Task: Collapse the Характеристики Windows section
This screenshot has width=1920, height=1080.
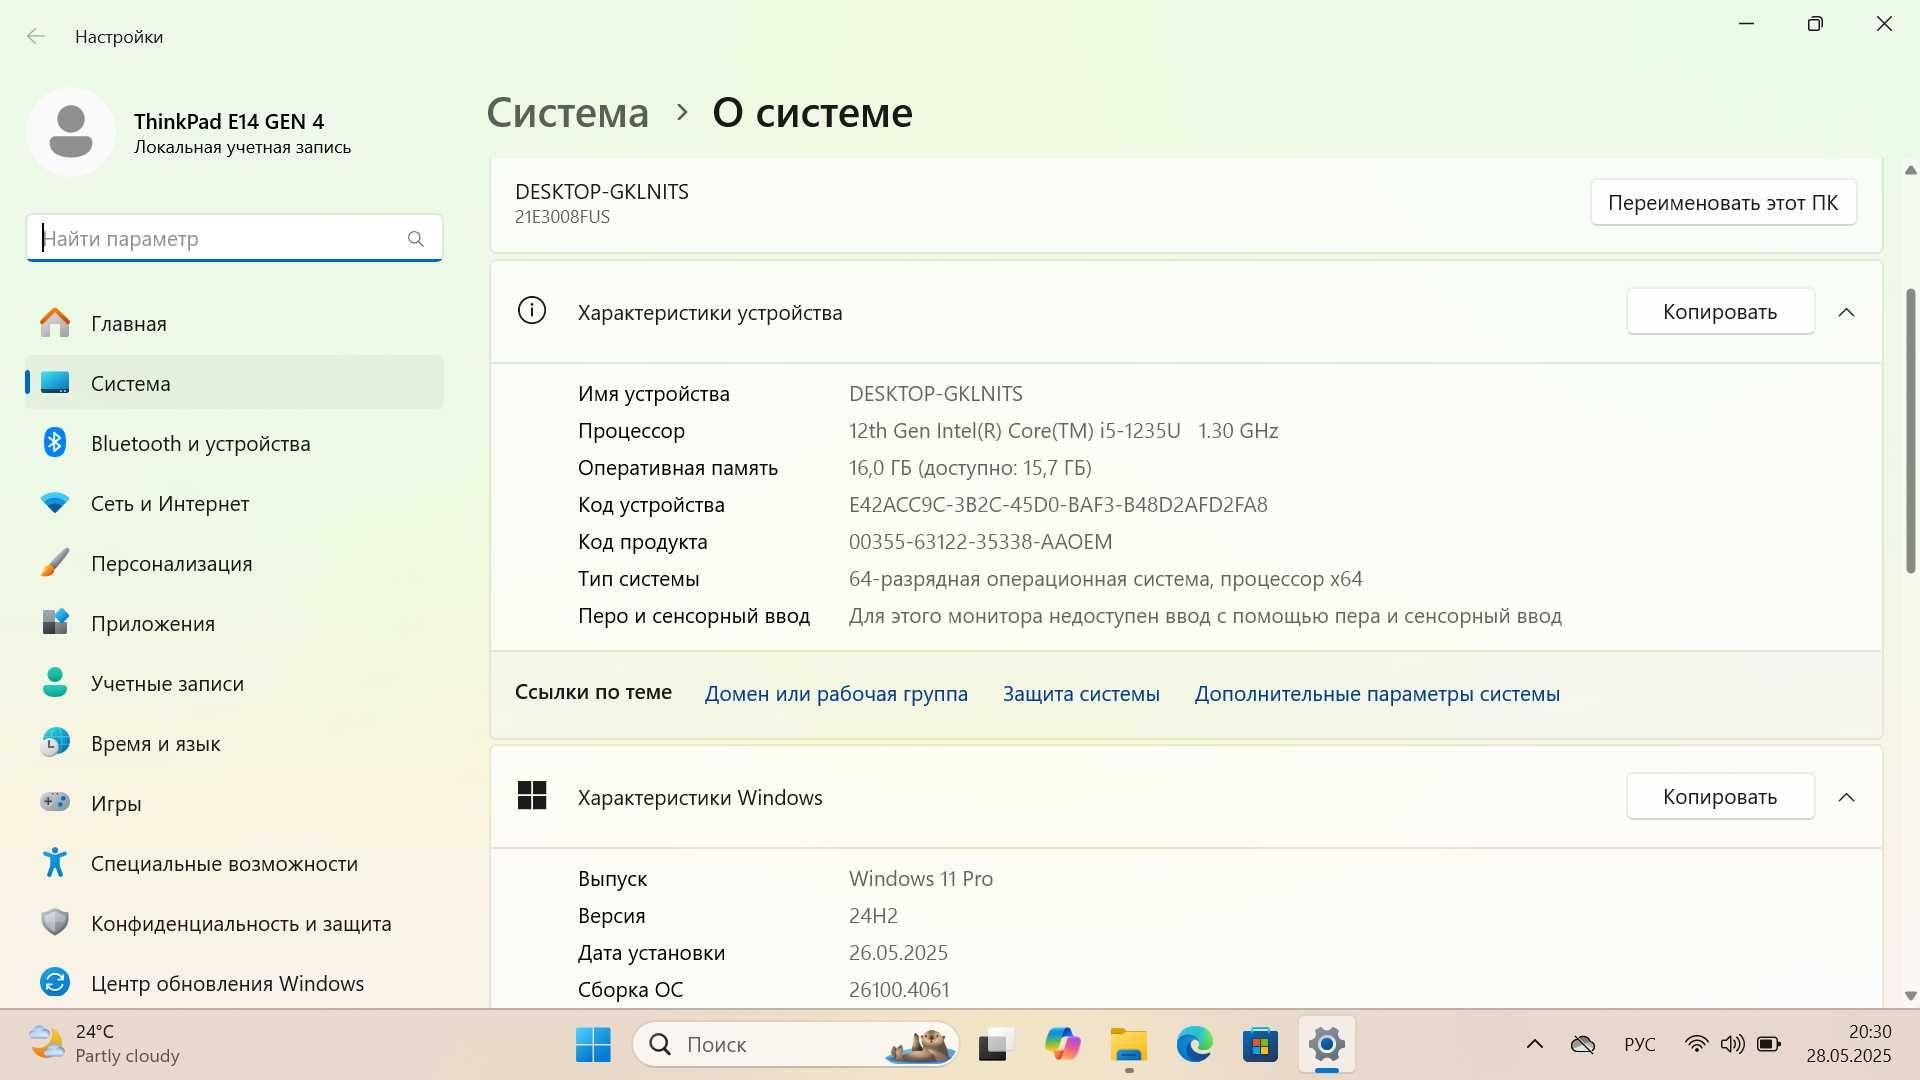Action: (1846, 797)
